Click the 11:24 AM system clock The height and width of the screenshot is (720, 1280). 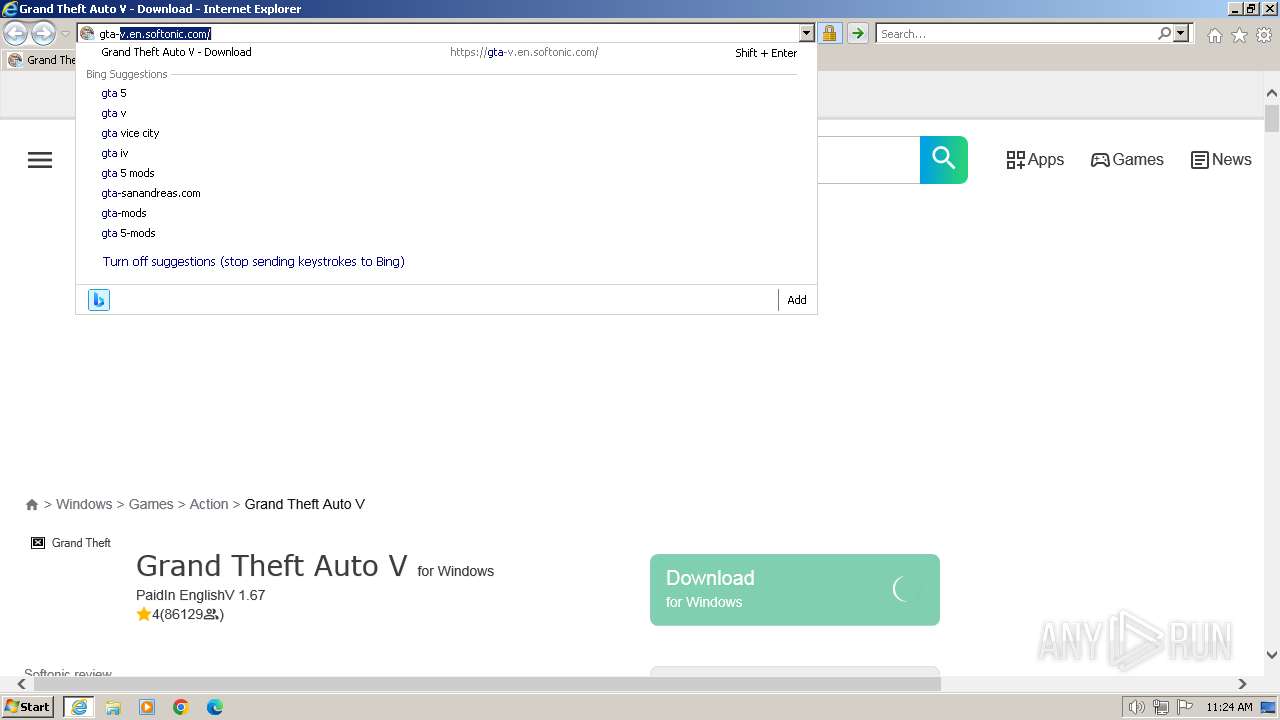pos(1229,707)
